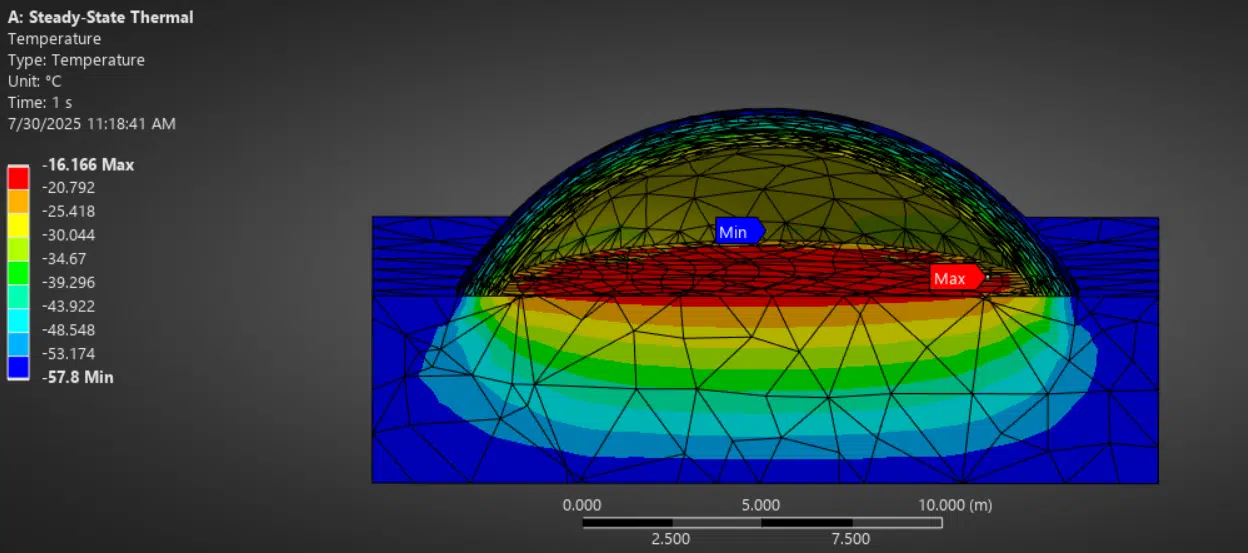Select the 'Type: Temperature' text line
1248x553 pixels.
pos(76,60)
